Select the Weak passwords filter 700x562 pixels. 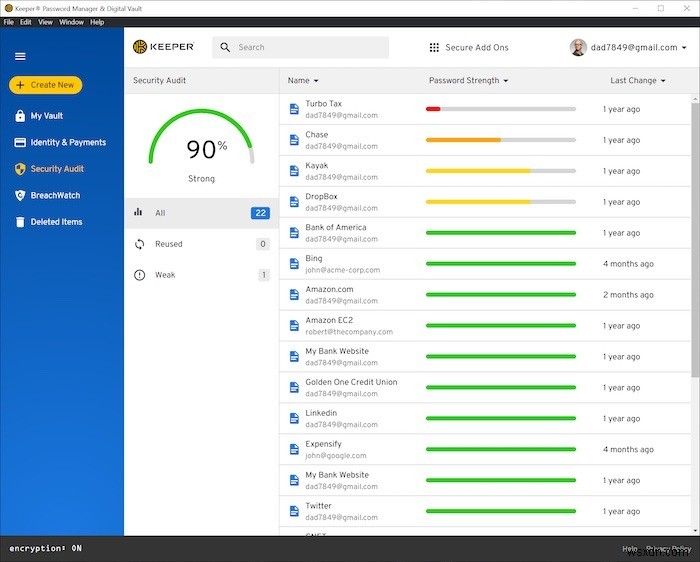click(x=202, y=275)
